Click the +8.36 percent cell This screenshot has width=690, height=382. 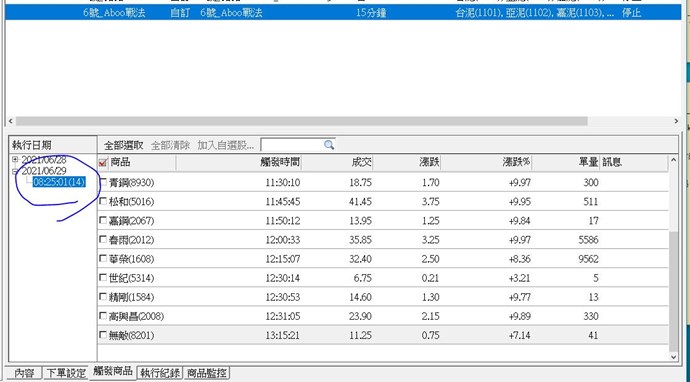[x=519, y=259]
